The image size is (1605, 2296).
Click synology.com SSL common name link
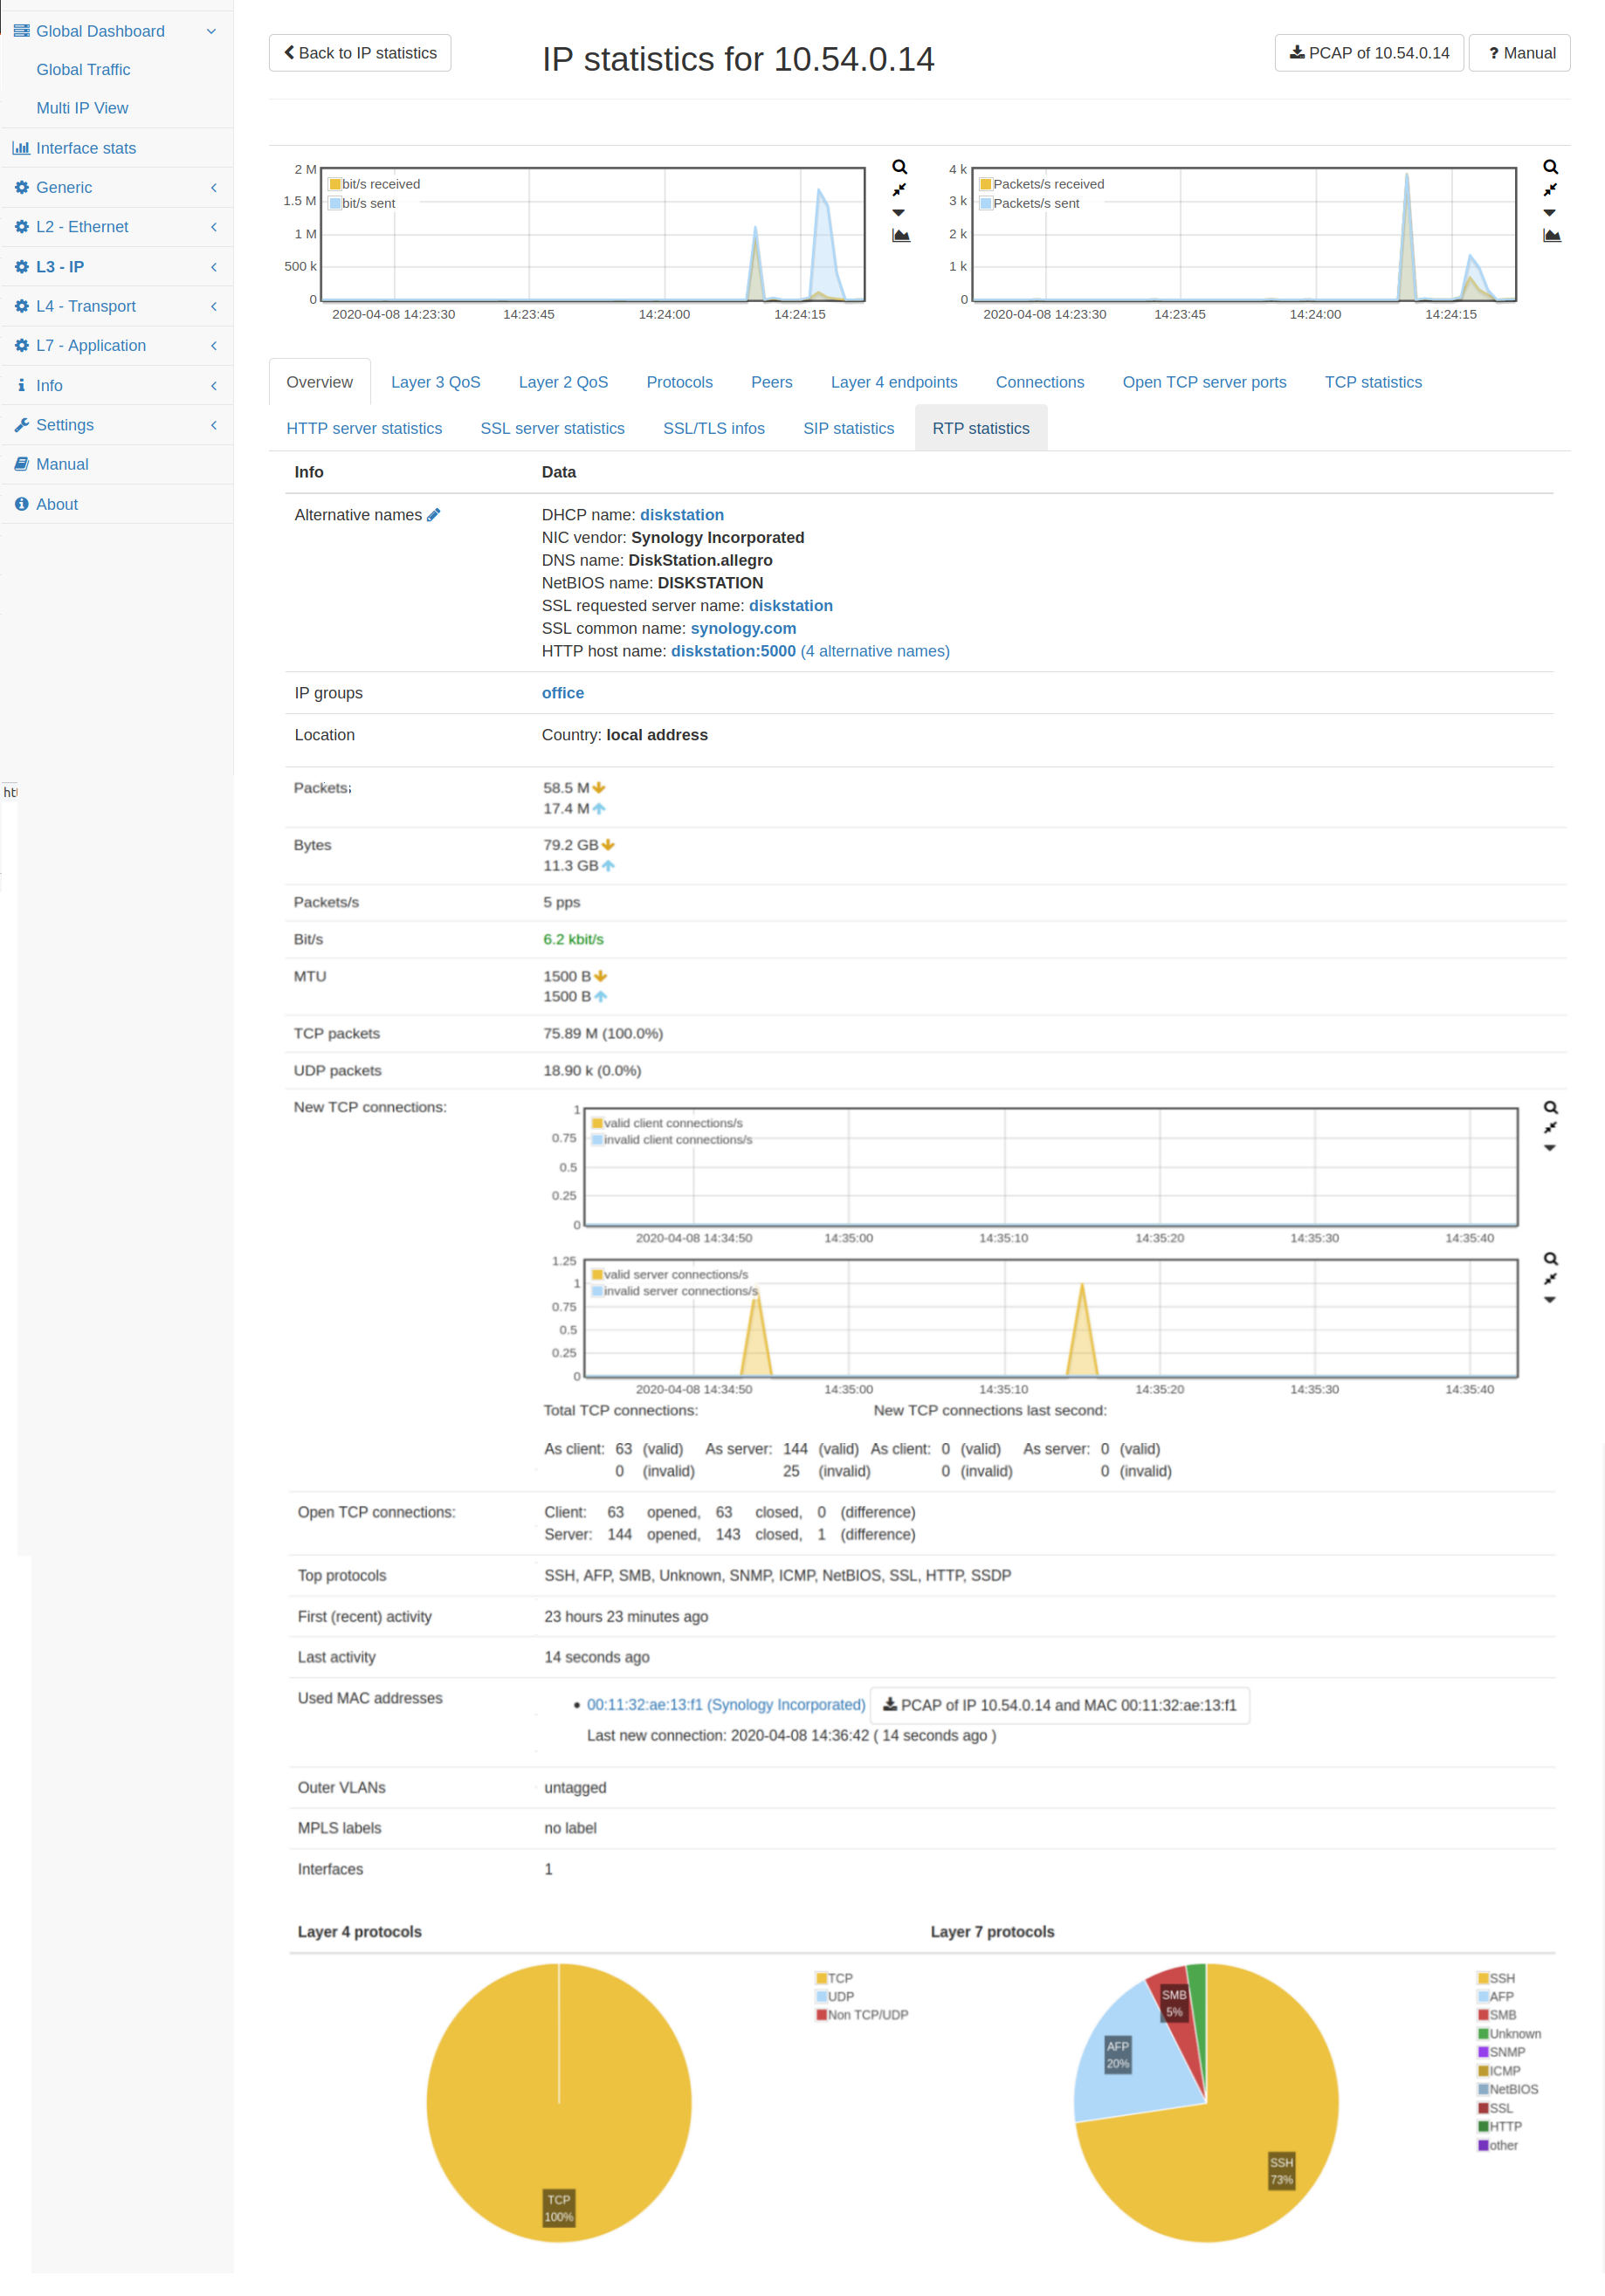[743, 629]
